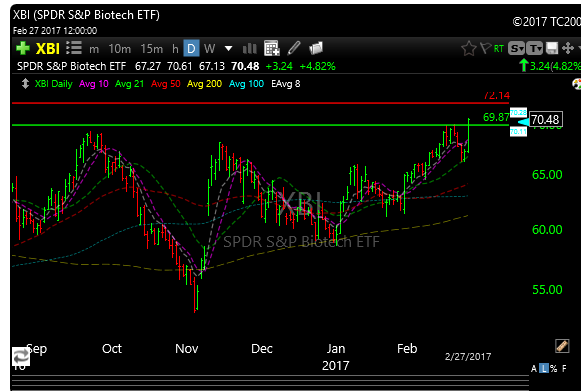581x391 pixels.
Task: Select the F scale option
Action: 564,368
